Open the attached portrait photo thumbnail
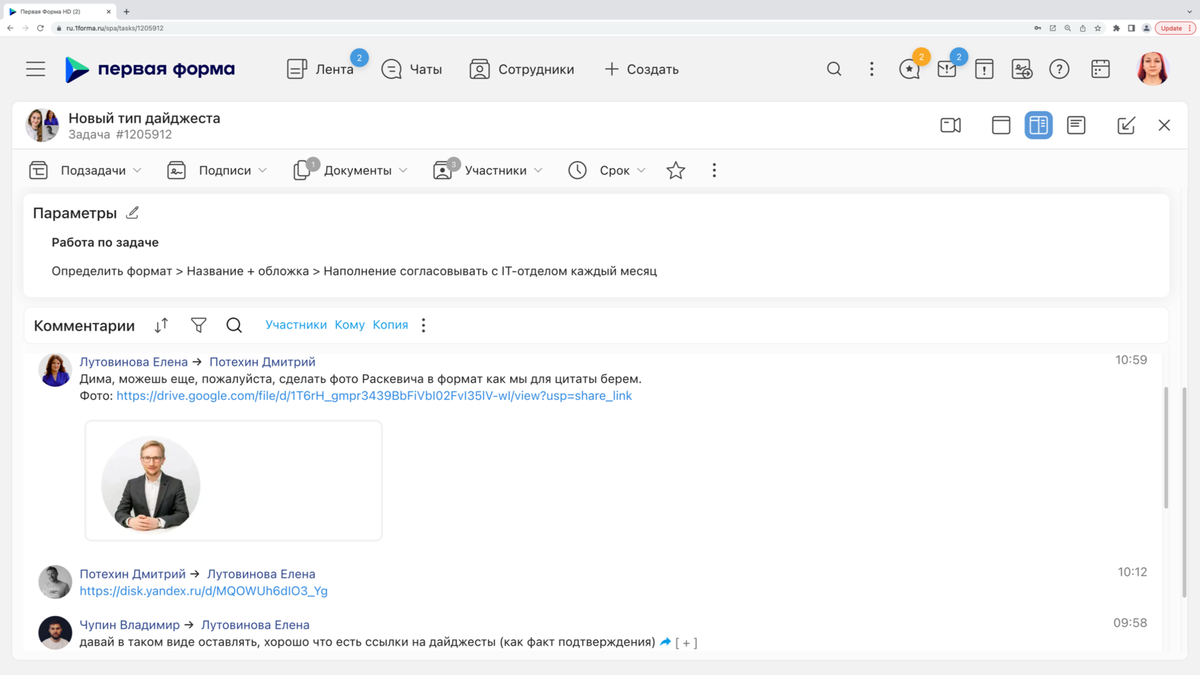1200x675 pixels. pyautogui.click(x=151, y=484)
